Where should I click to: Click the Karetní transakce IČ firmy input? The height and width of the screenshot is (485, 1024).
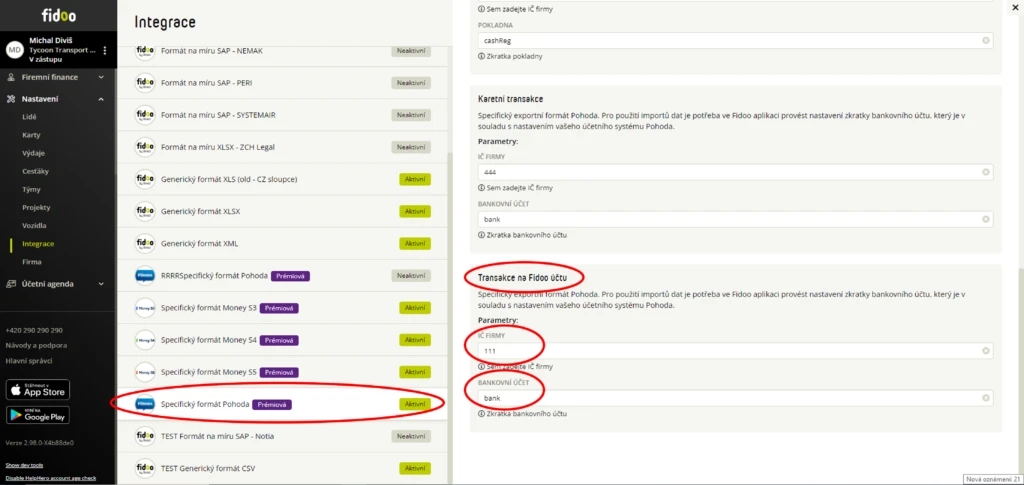point(736,172)
